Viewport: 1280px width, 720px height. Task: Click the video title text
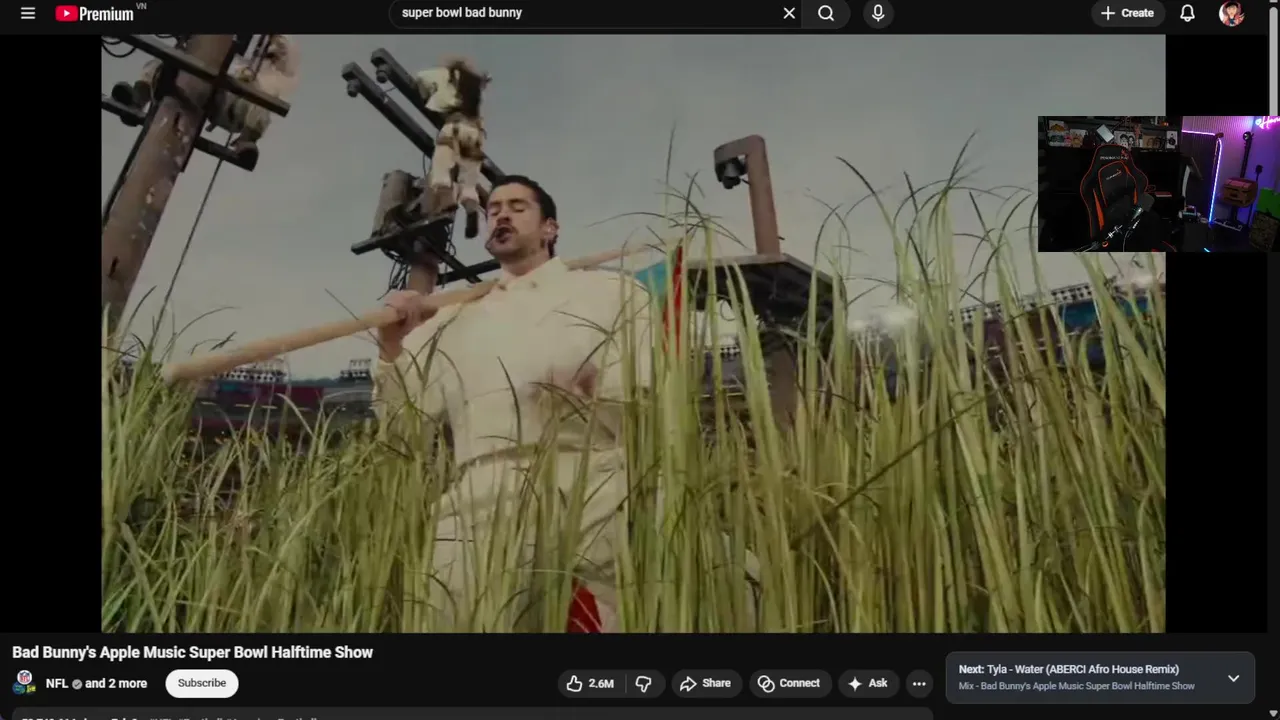pyautogui.click(x=192, y=652)
